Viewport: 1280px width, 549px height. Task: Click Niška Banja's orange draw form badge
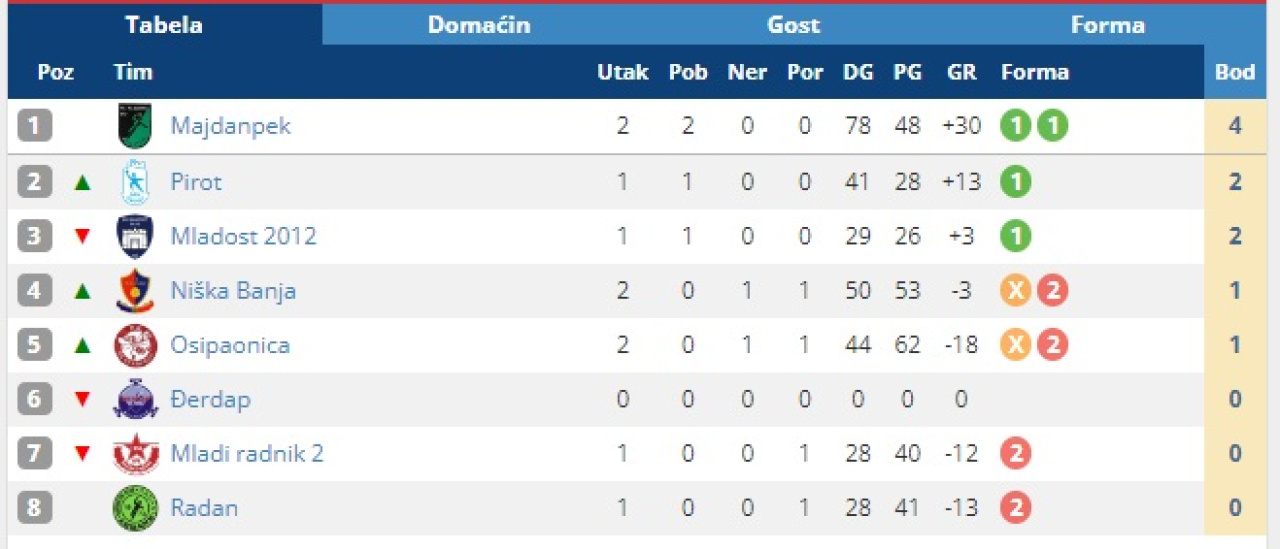pyautogui.click(x=1015, y=291)
